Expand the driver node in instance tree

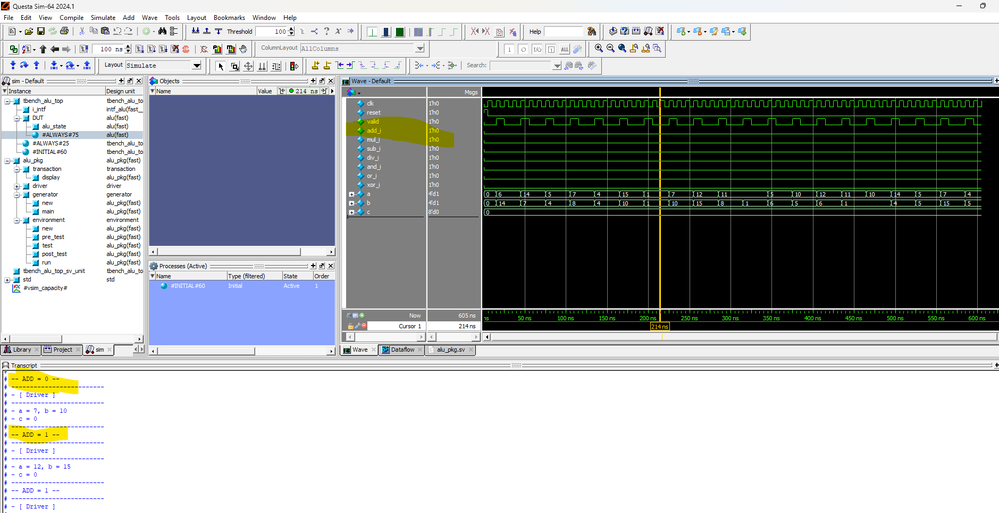click(x=14, y=186)
